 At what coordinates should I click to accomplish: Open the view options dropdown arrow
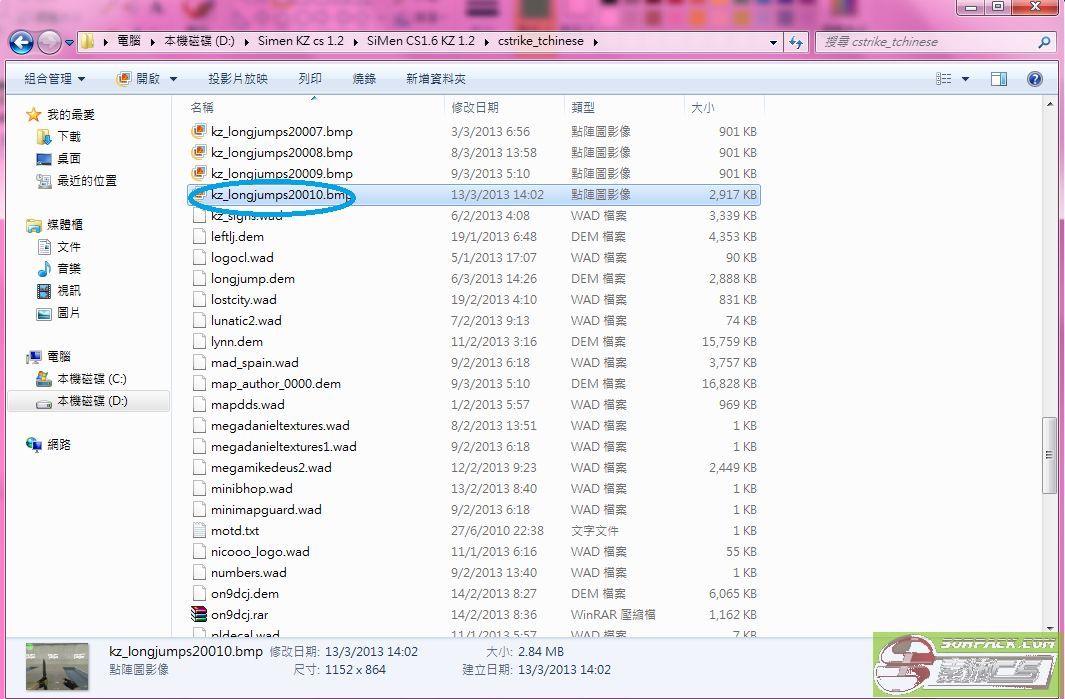(965, 79)
